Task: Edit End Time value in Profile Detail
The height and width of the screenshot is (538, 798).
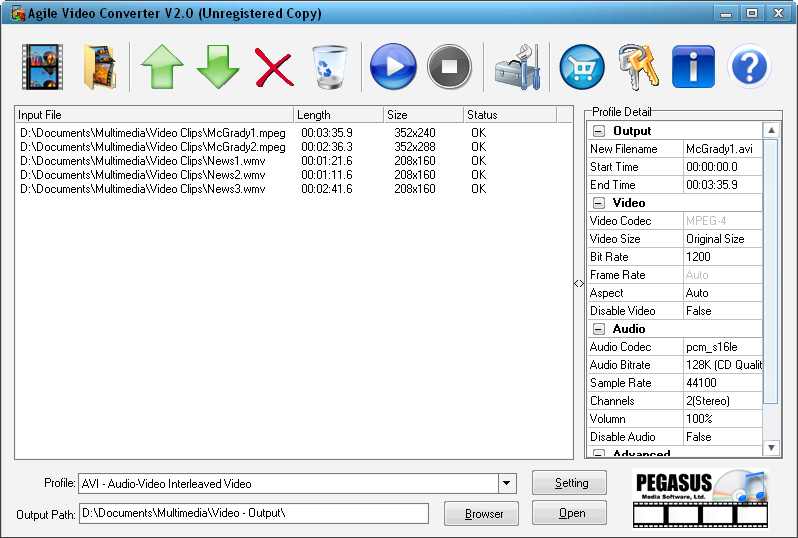Action: click(723, 185)
